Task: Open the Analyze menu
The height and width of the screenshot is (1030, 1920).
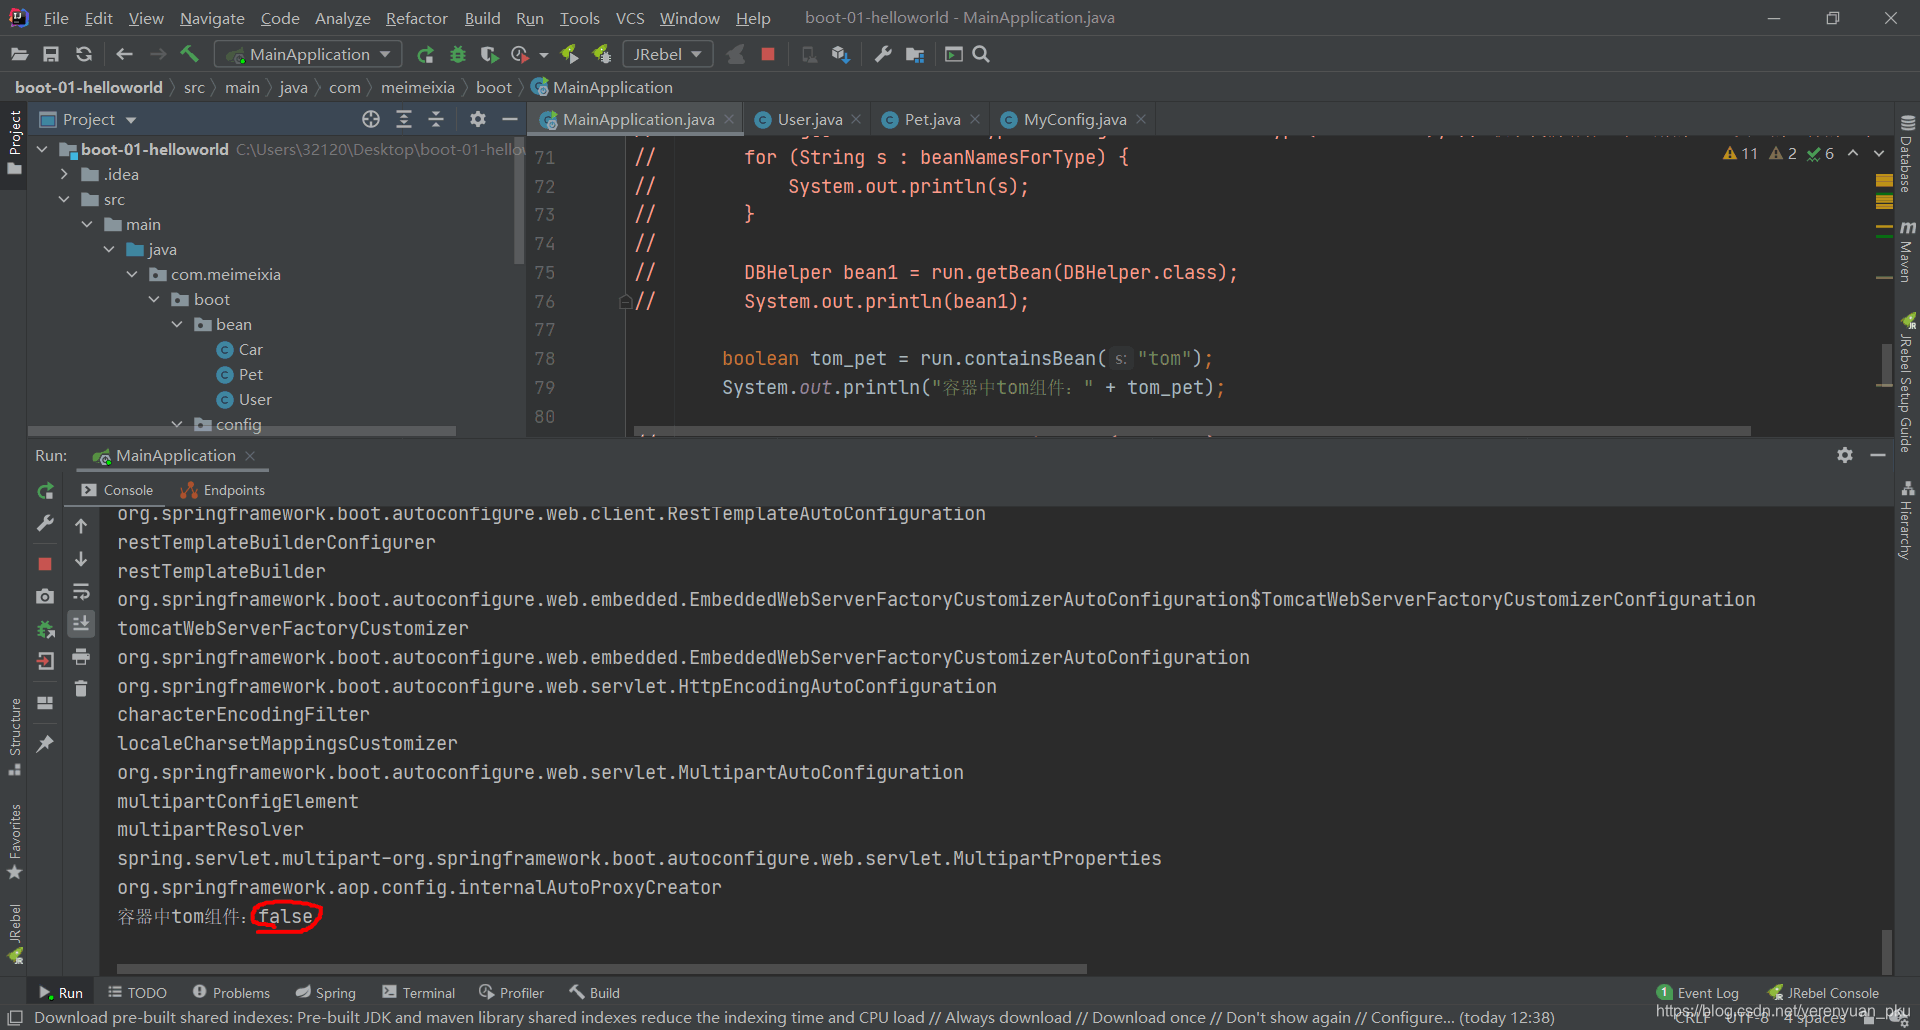Action: (x=342, y=18)
